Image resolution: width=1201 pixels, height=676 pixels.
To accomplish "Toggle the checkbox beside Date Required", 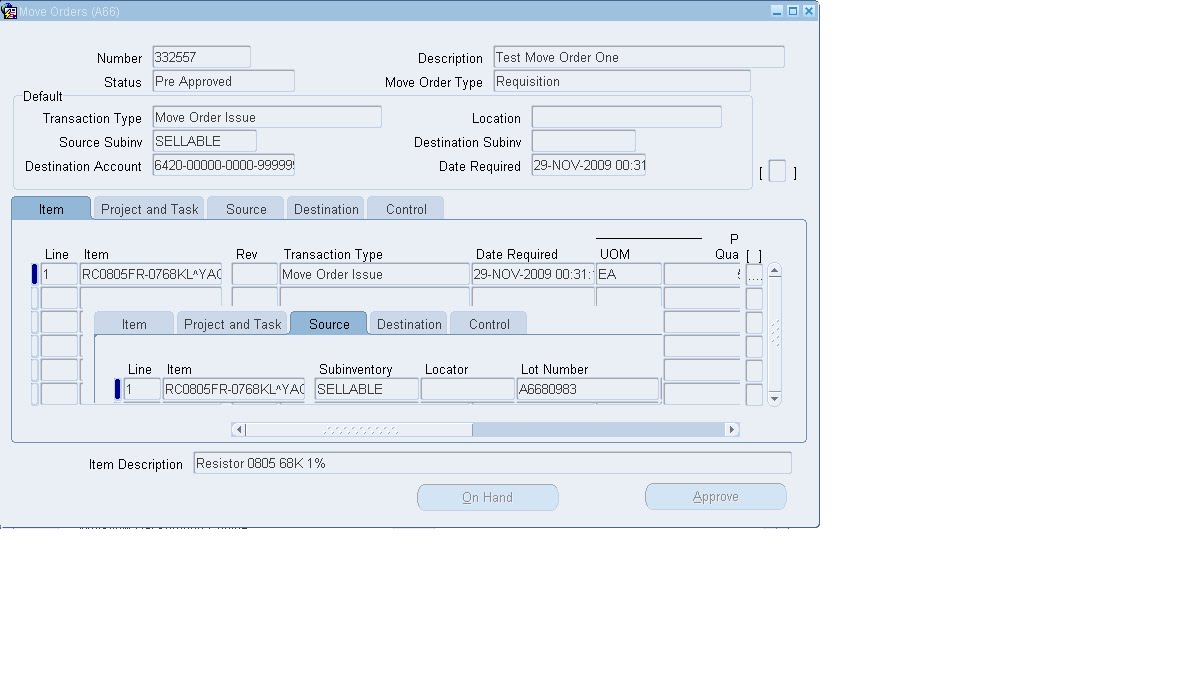I will pyautogui.click(x=777, y=171).
